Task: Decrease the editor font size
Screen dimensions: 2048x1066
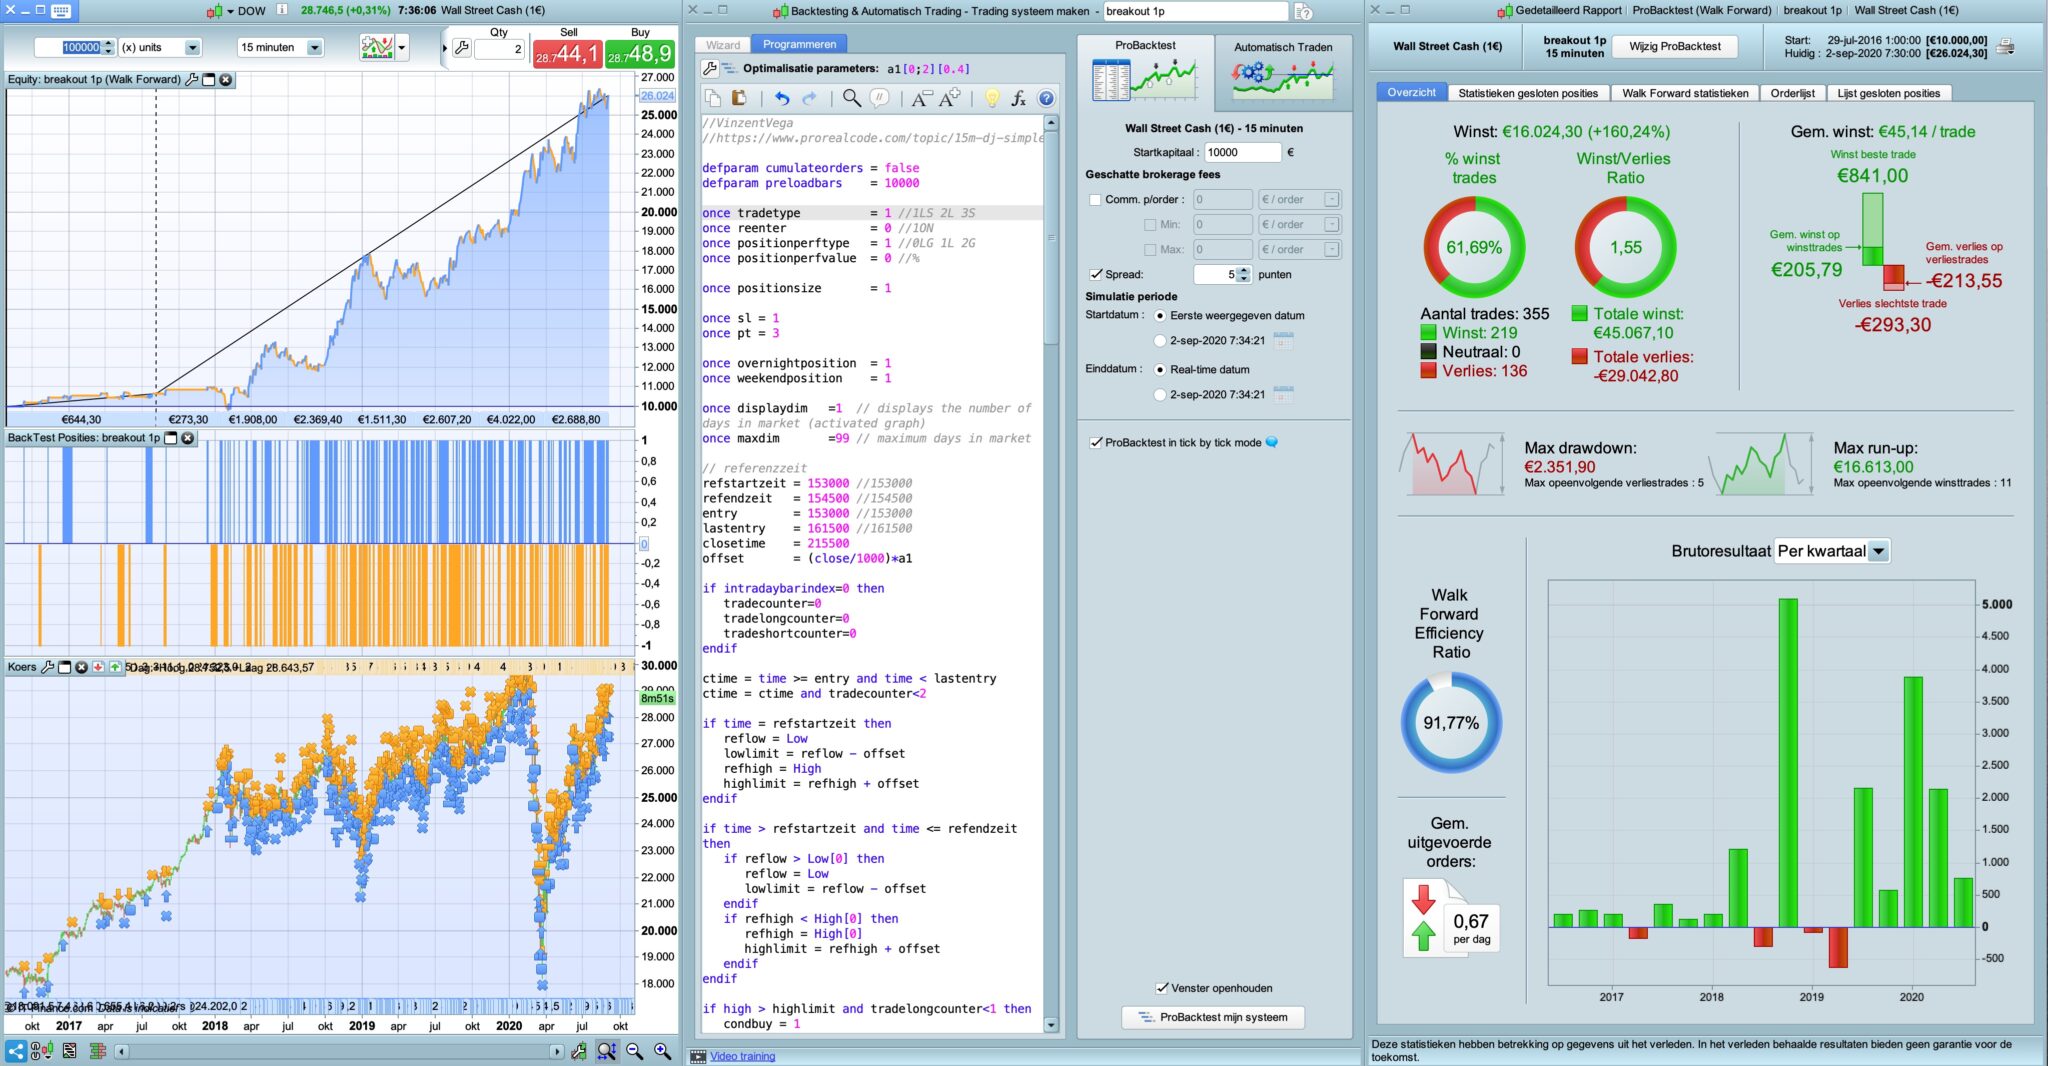Action: 921,98
